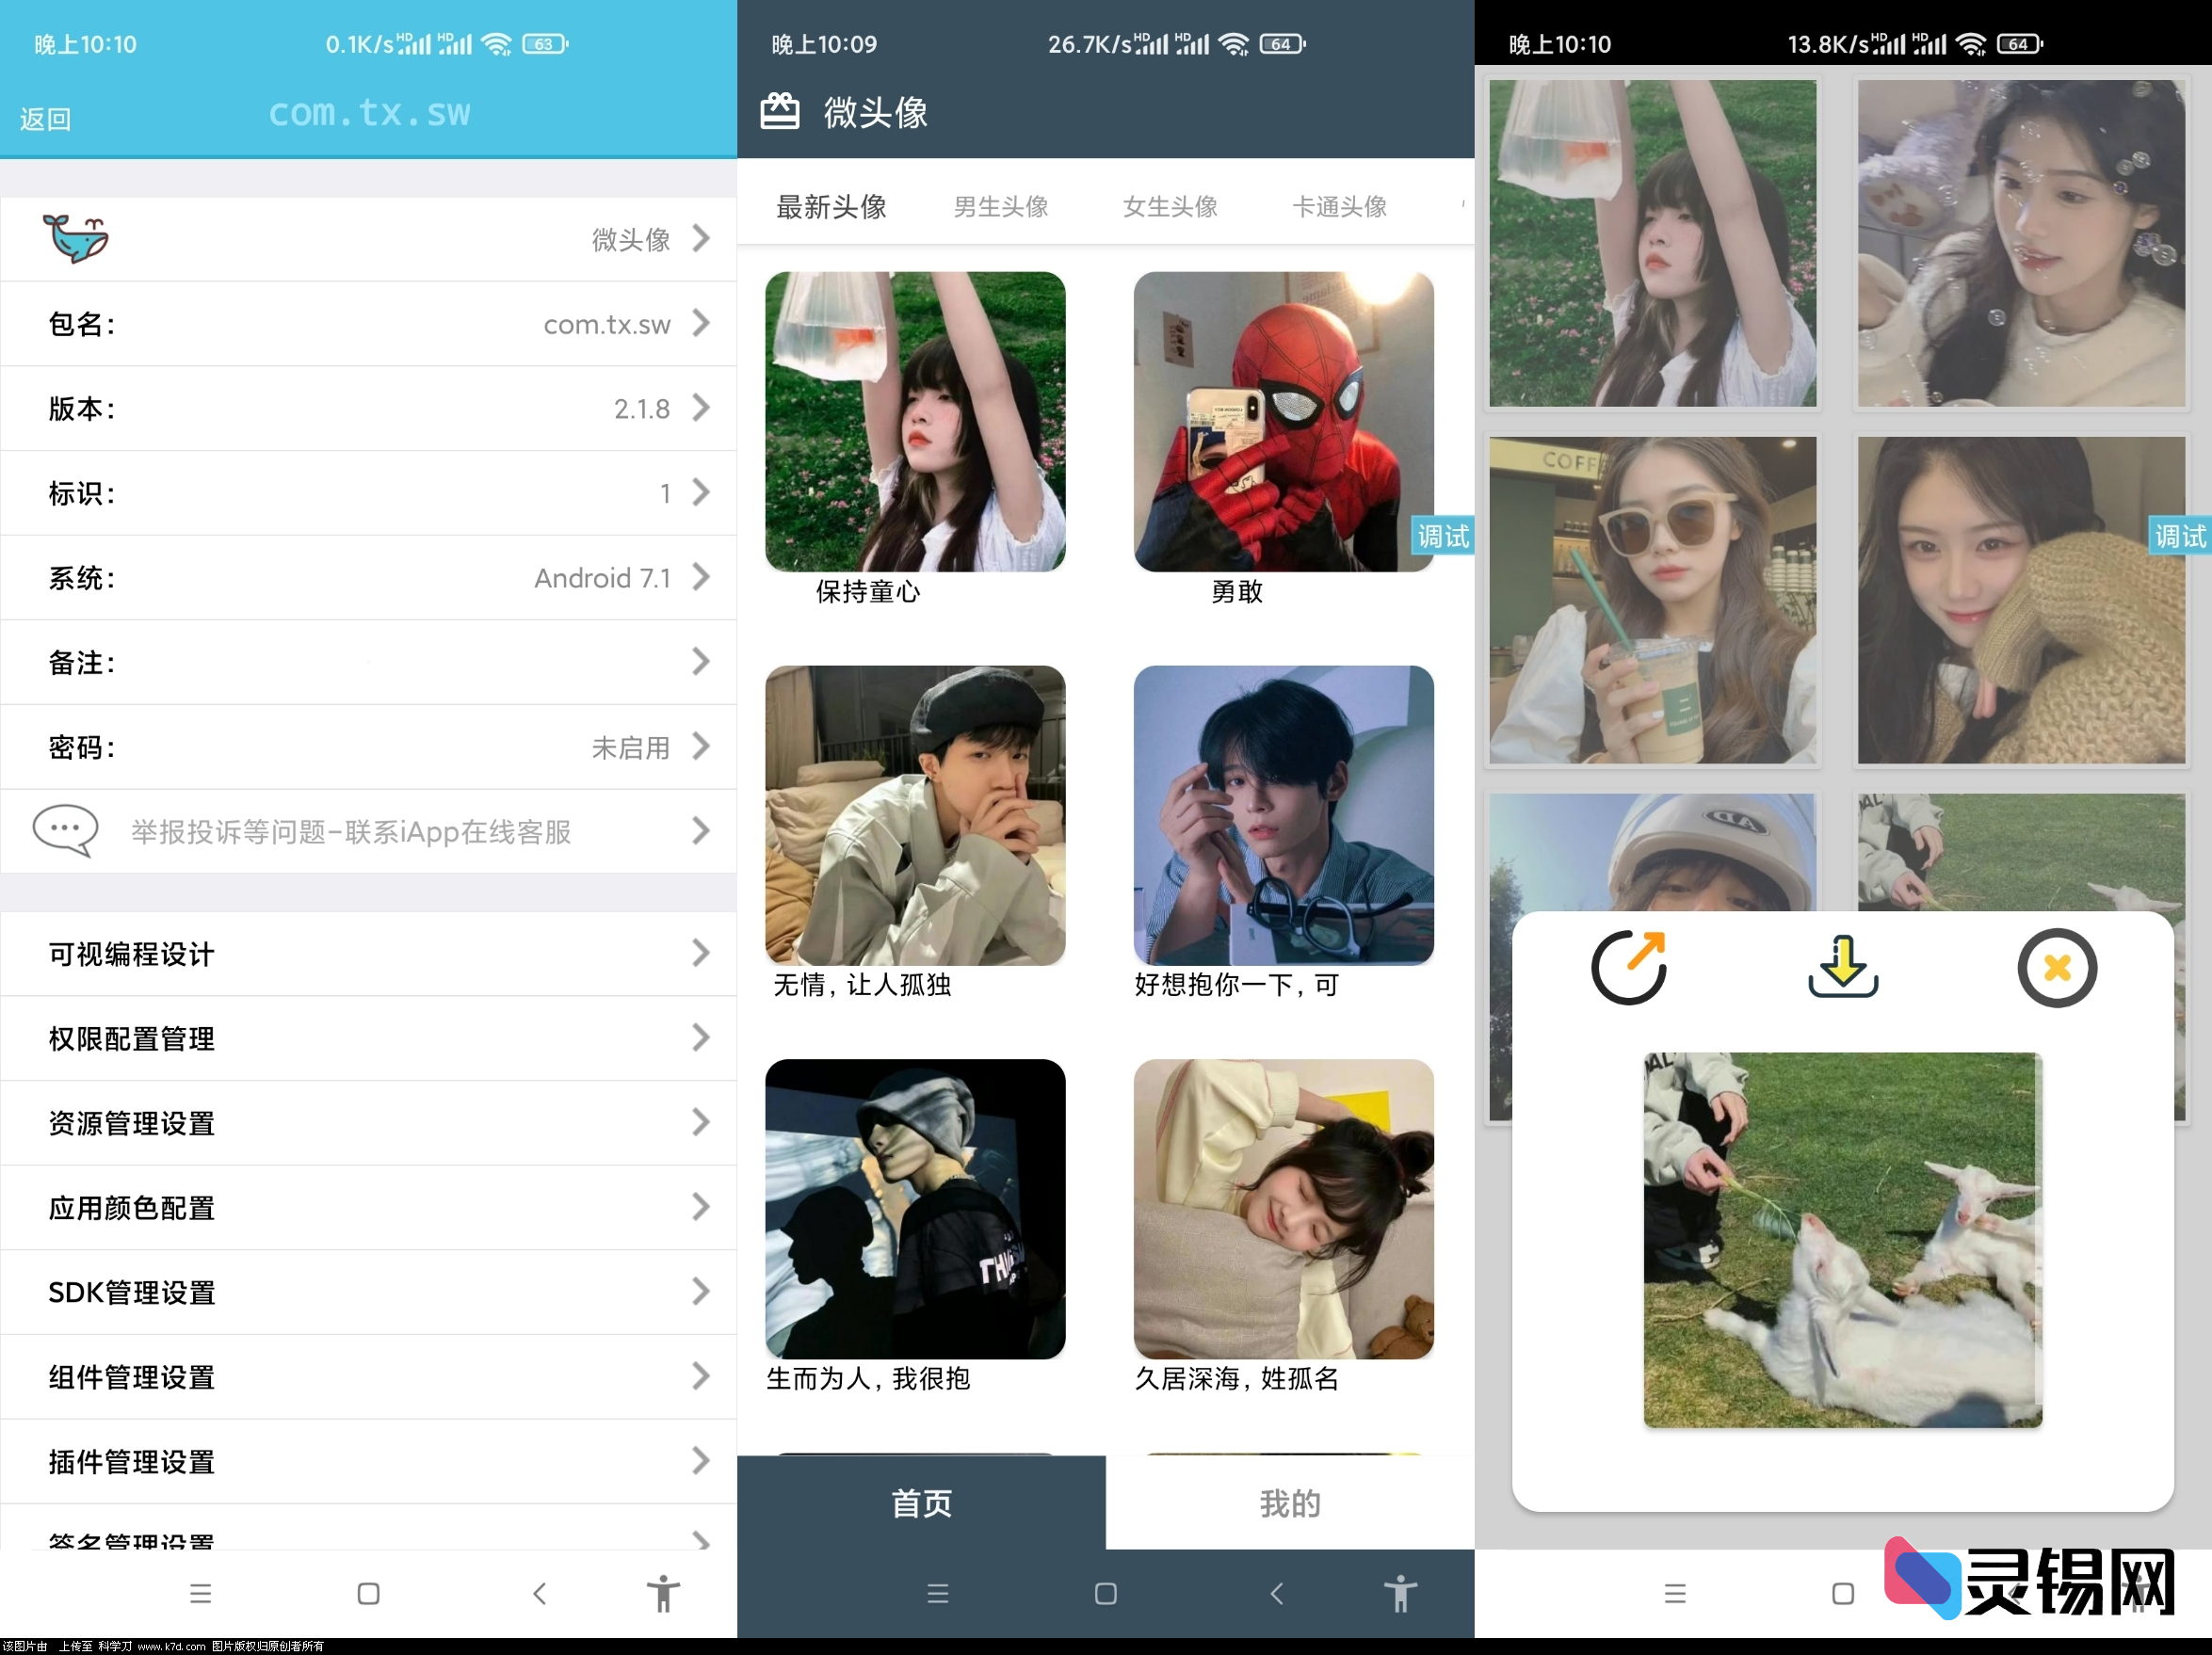This screenshot has width=2212, height=1655.
Task: Tap the gift box icon beside 微头像 title
Action: point(782,111)
